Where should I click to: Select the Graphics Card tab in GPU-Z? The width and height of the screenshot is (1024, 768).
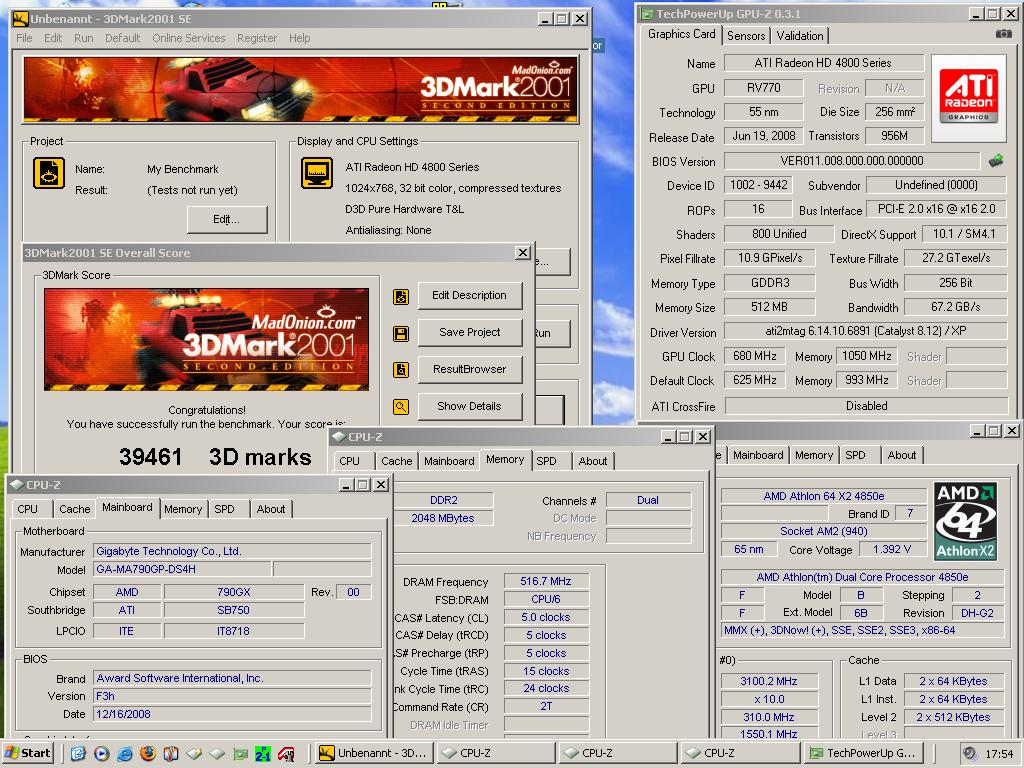click(x=681, y=34)
